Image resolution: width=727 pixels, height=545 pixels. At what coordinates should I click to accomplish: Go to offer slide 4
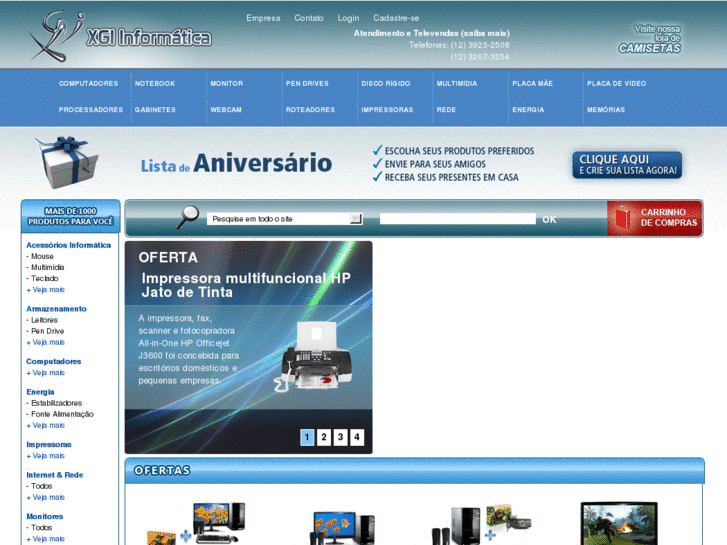coord(357,437)
